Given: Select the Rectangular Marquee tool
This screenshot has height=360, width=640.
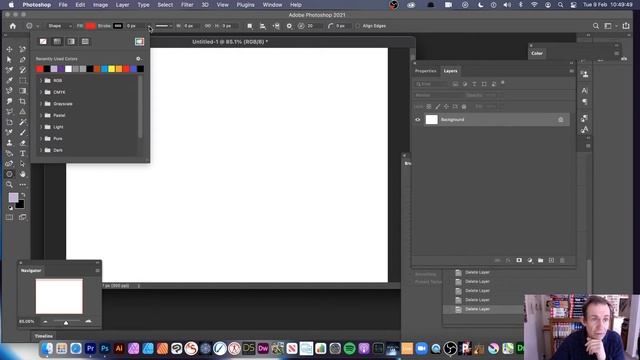Looking at the screenshot, I should point(22,80).
